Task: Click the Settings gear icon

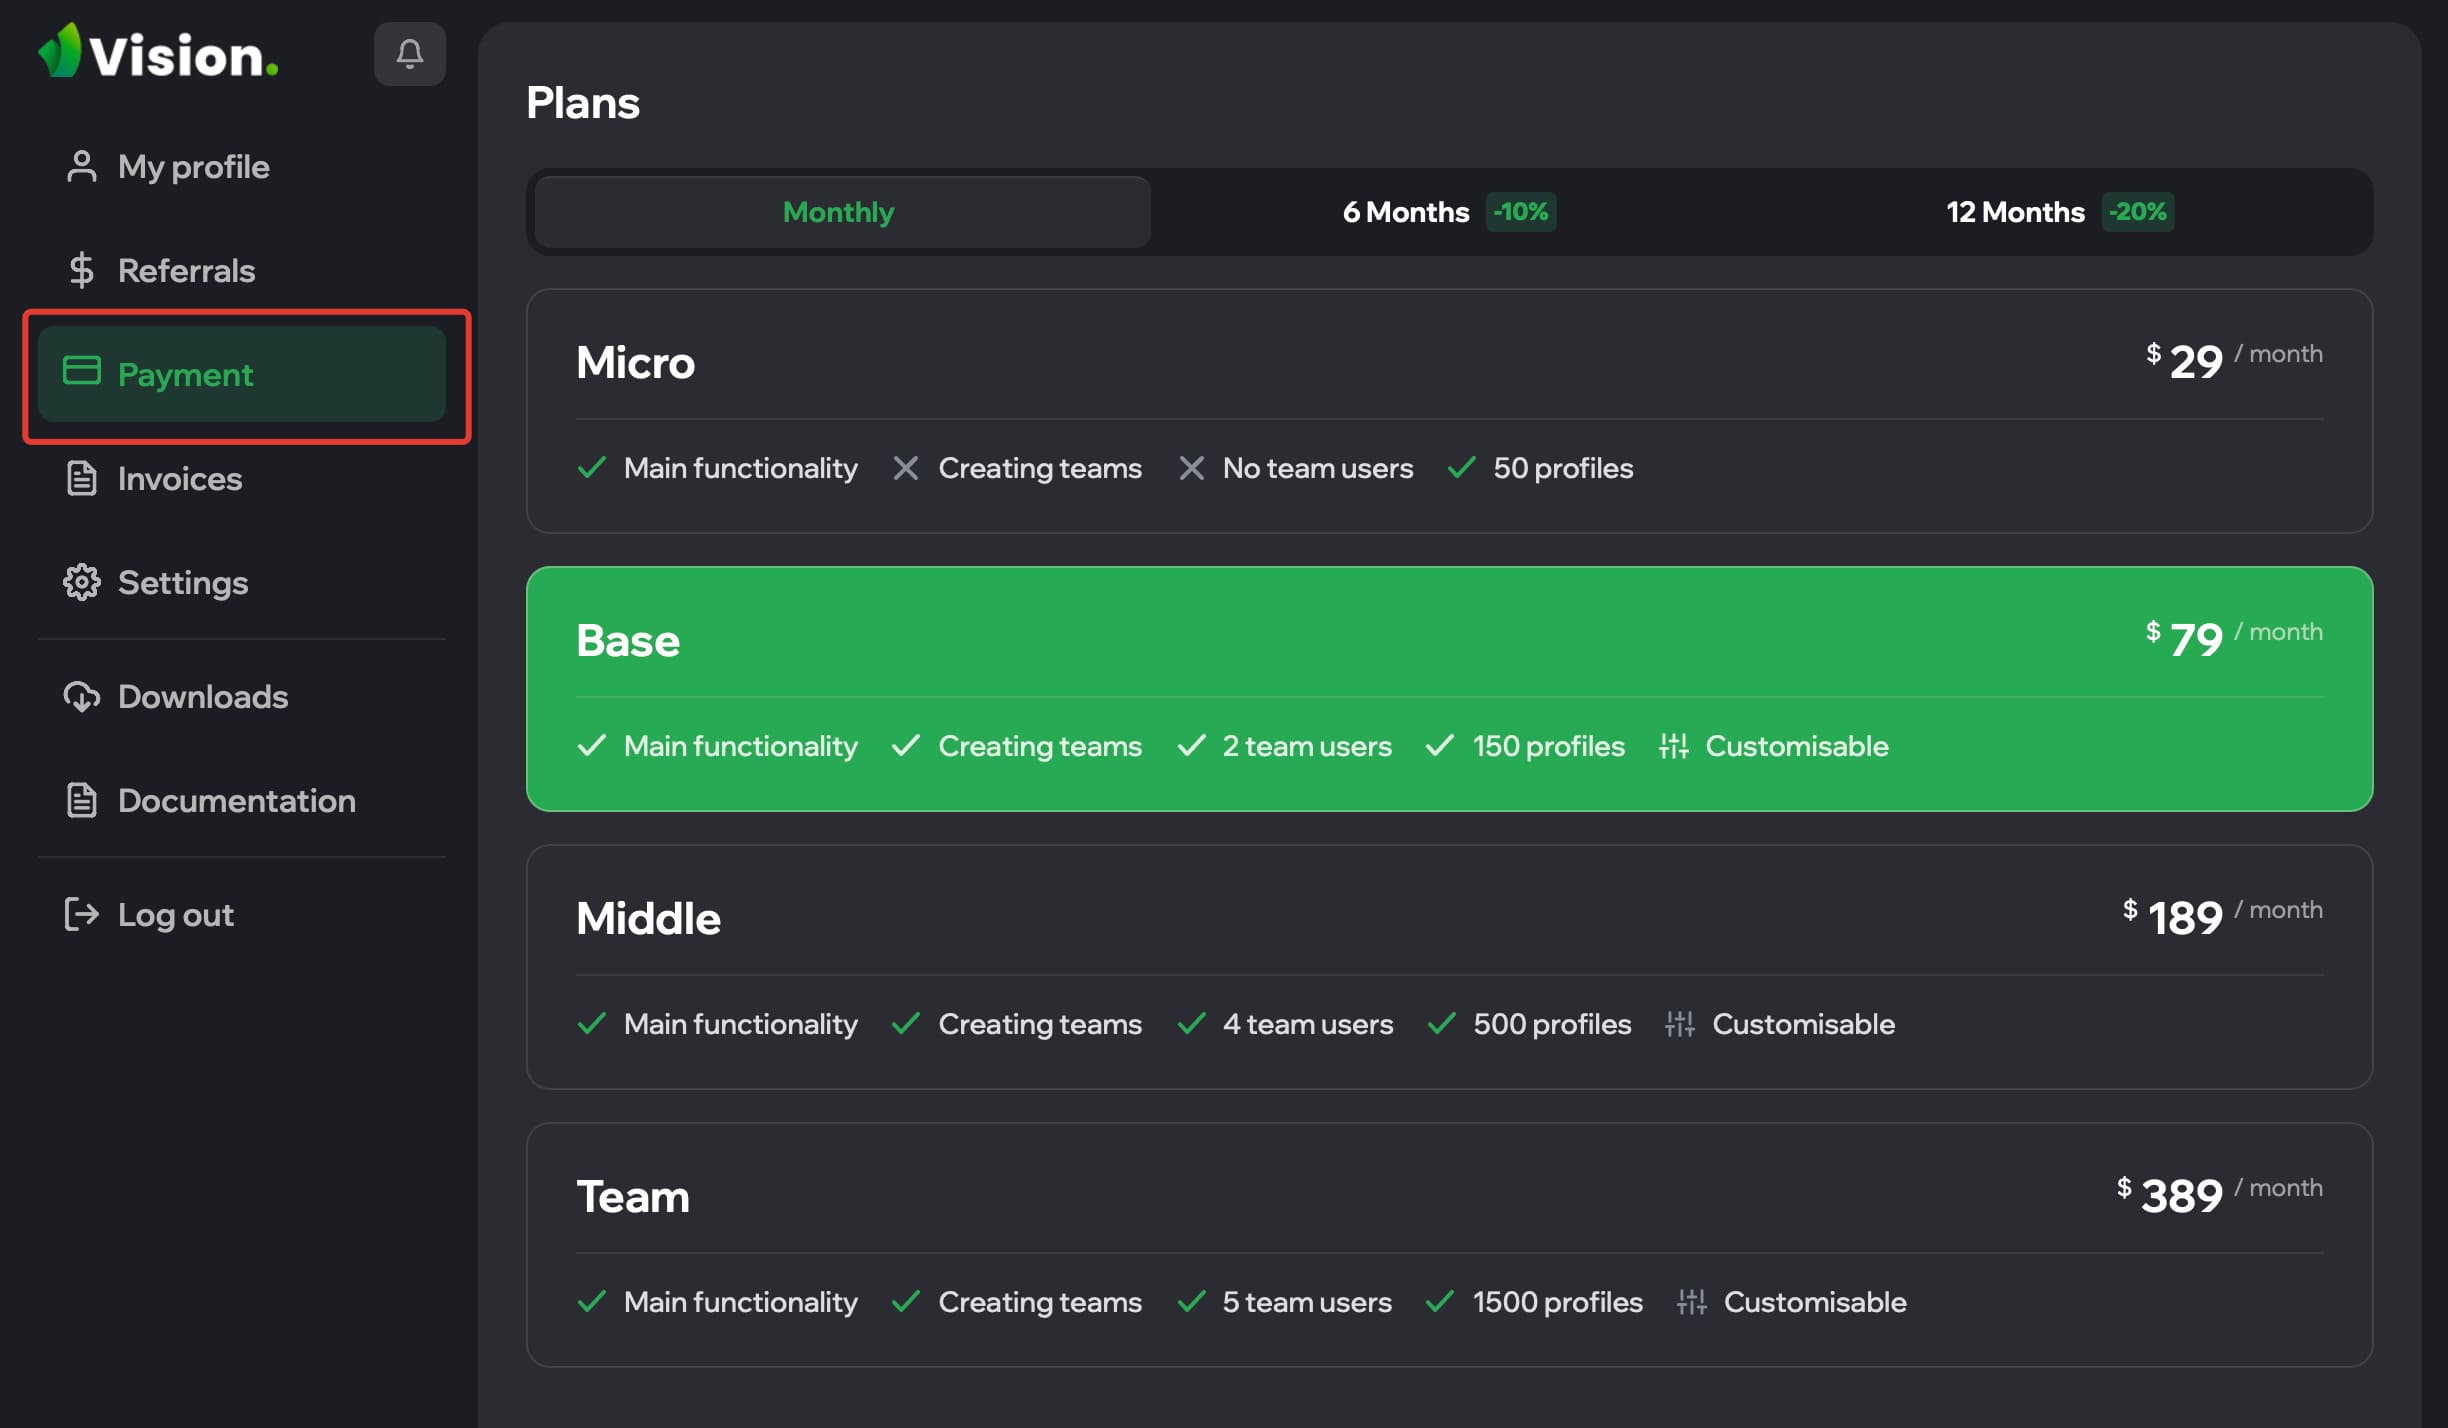Action: coord(81,582)
